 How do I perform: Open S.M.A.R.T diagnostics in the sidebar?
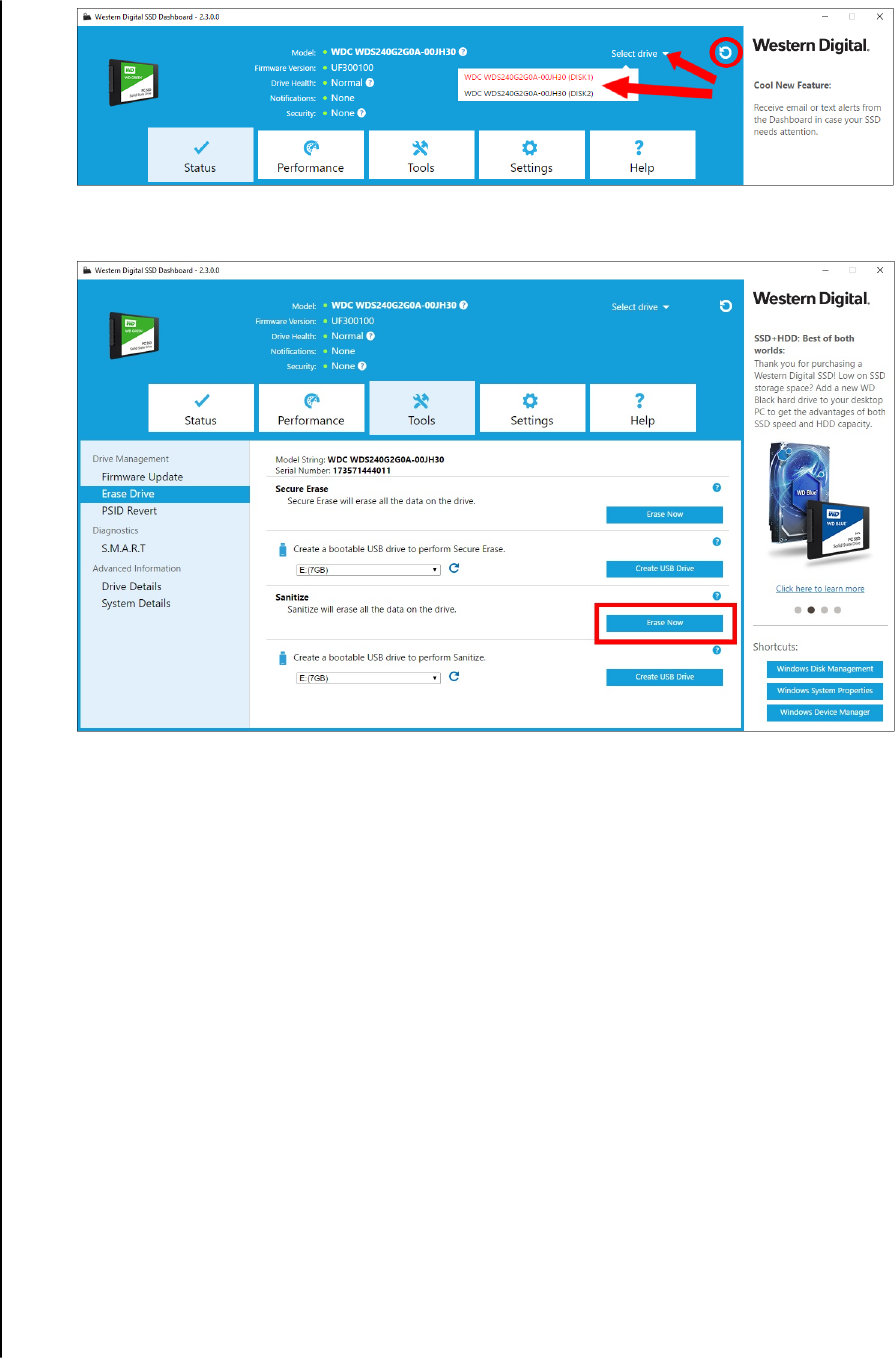click(x=123, y=548)
